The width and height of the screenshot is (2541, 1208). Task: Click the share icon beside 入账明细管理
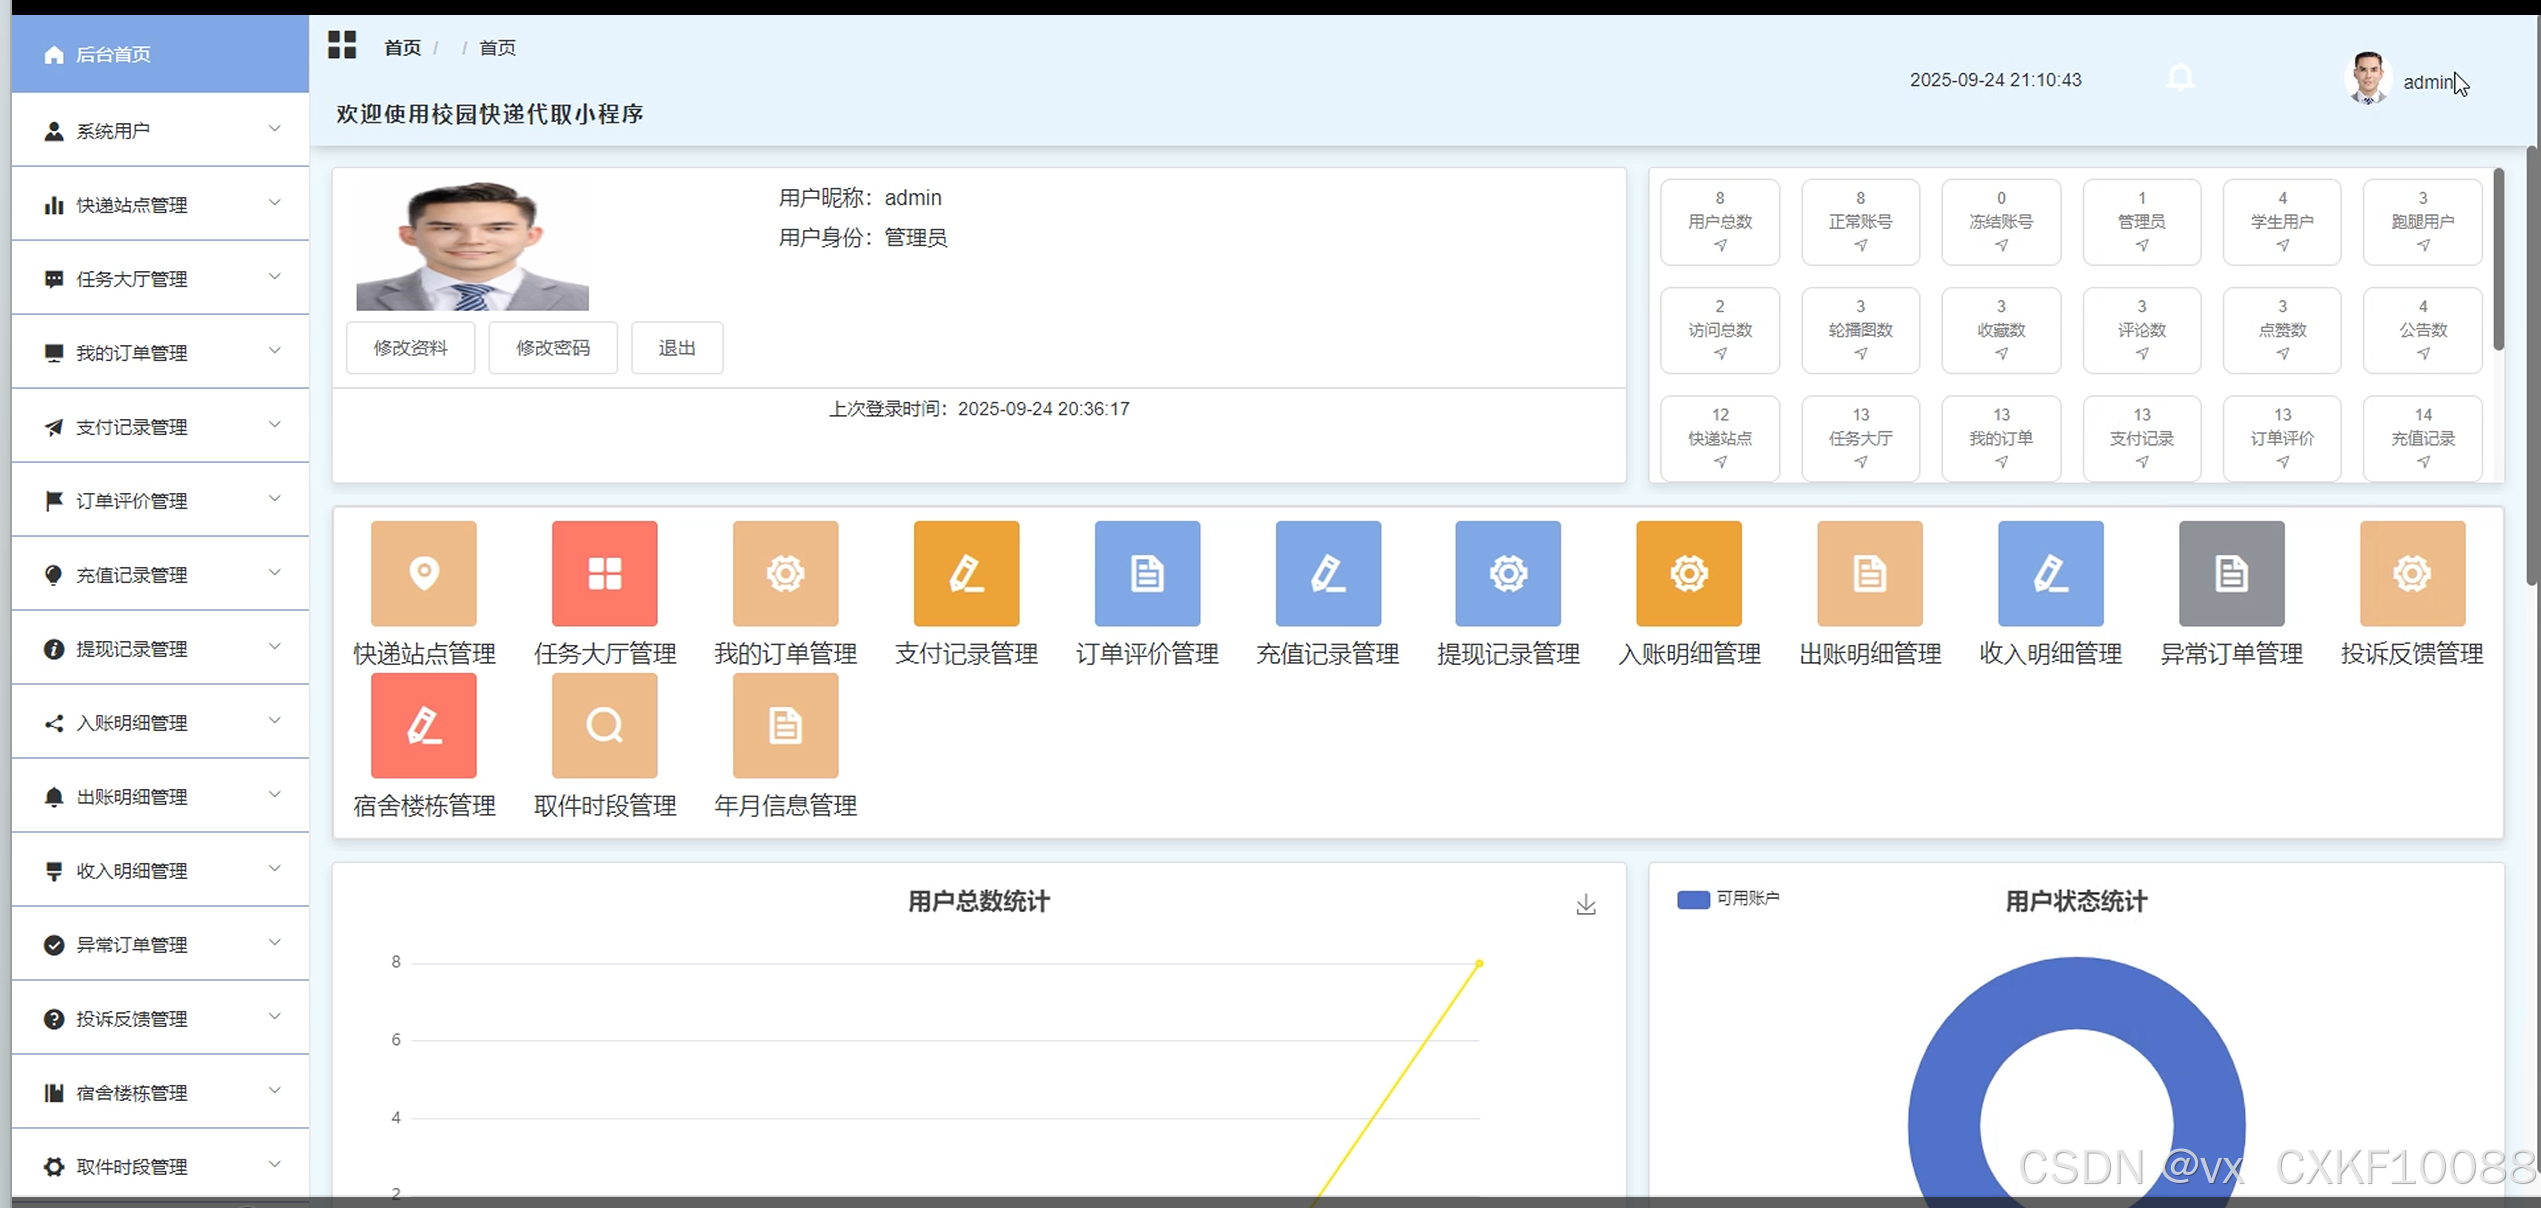tap(54, 723)
